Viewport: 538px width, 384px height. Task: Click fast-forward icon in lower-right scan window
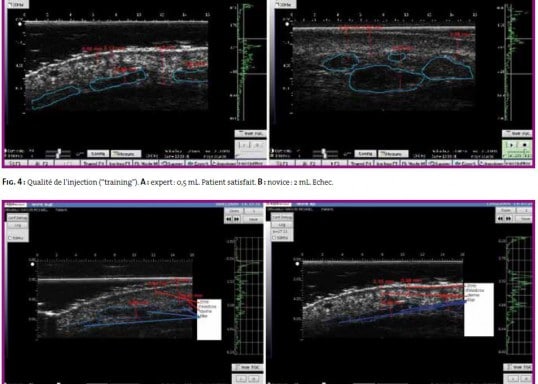point(509,219)
